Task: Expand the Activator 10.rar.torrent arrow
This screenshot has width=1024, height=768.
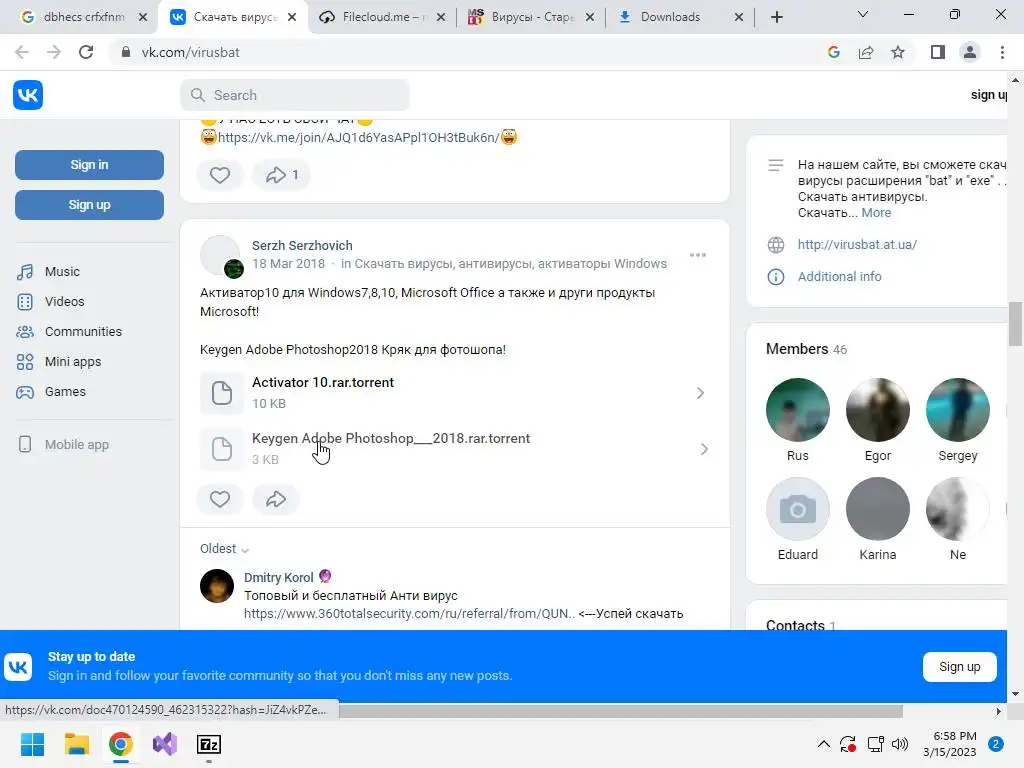Action: pos(700,393)
